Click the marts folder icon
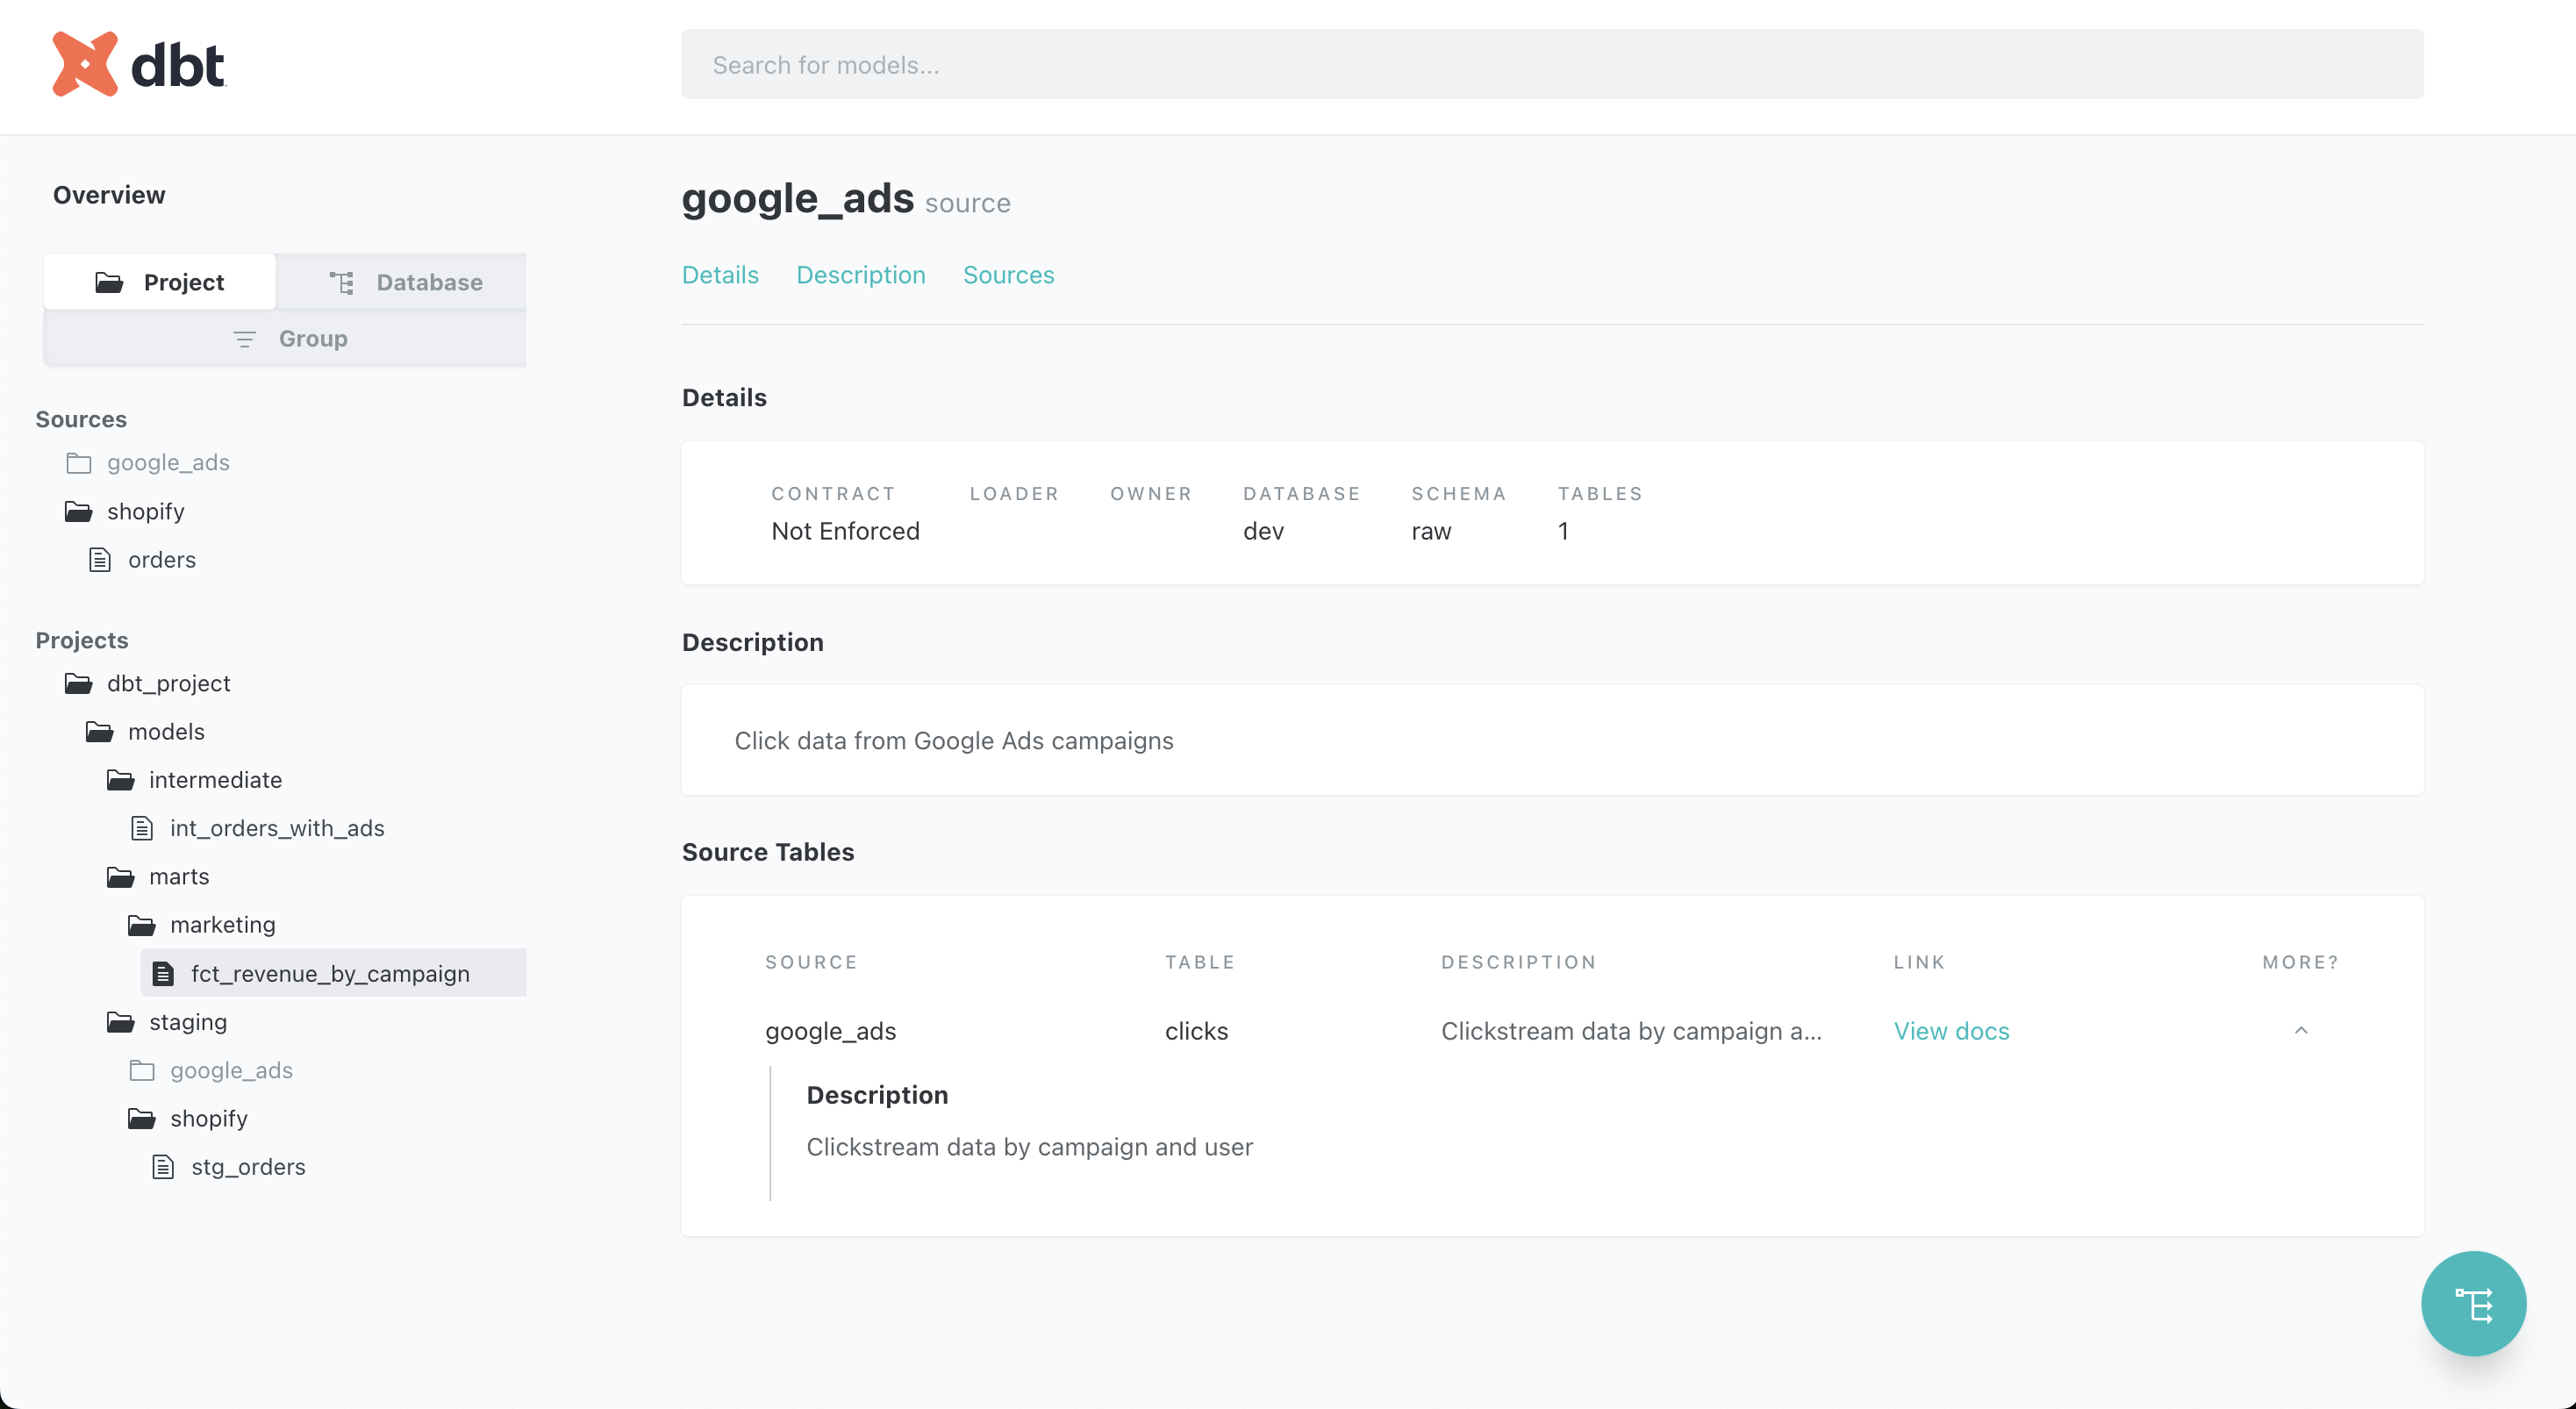Viewport: 2576px width, 1409px height. tap(120, 877)
